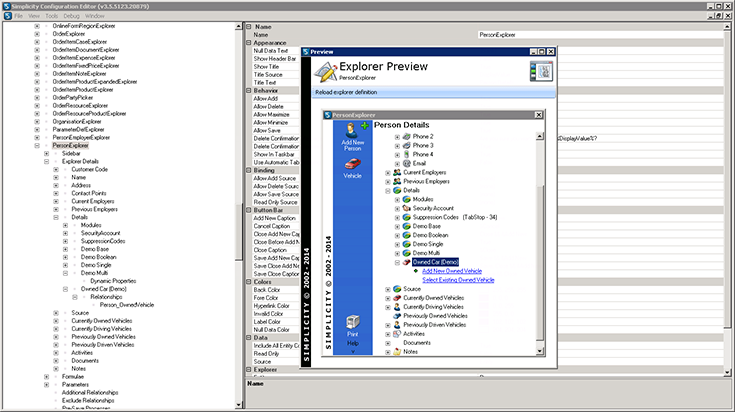Click the Help button in preview sidebar
735x412 pixels.
(x=352, y=343)
